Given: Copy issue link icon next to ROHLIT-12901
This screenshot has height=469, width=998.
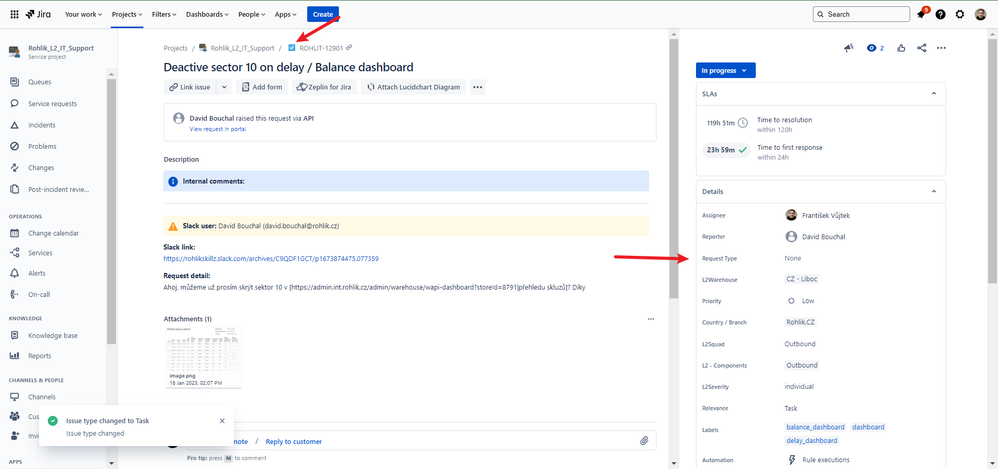Looking at the screenshot, I should tap(349, 48).
